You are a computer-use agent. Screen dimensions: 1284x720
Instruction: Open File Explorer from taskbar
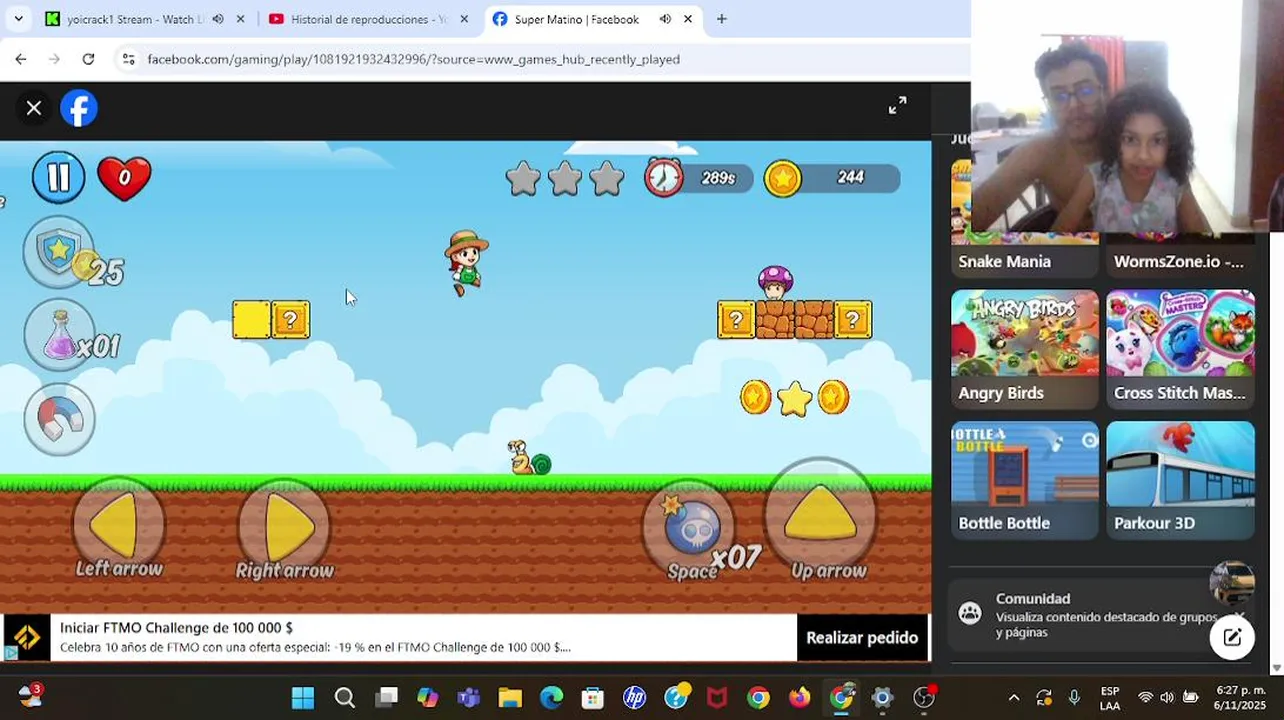click(x=510, y=697)
